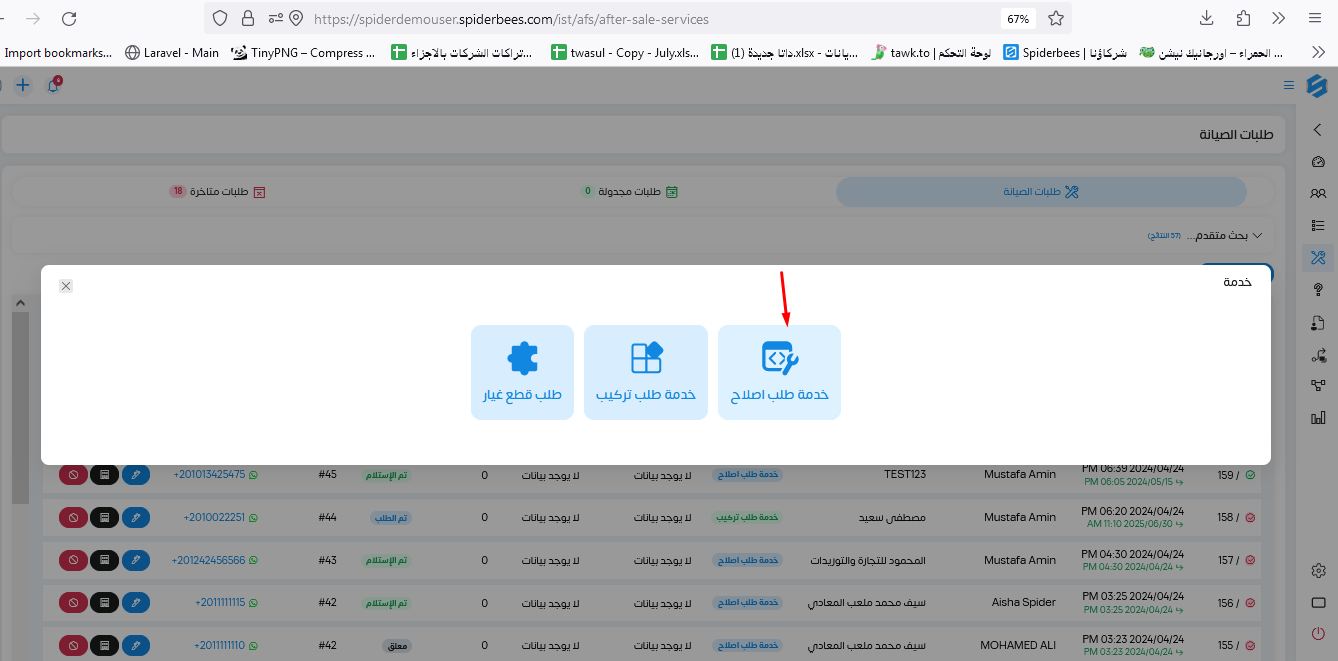Click the screen rectangle icon in sidebar
1338x661 pixels.
(1317, 602)
